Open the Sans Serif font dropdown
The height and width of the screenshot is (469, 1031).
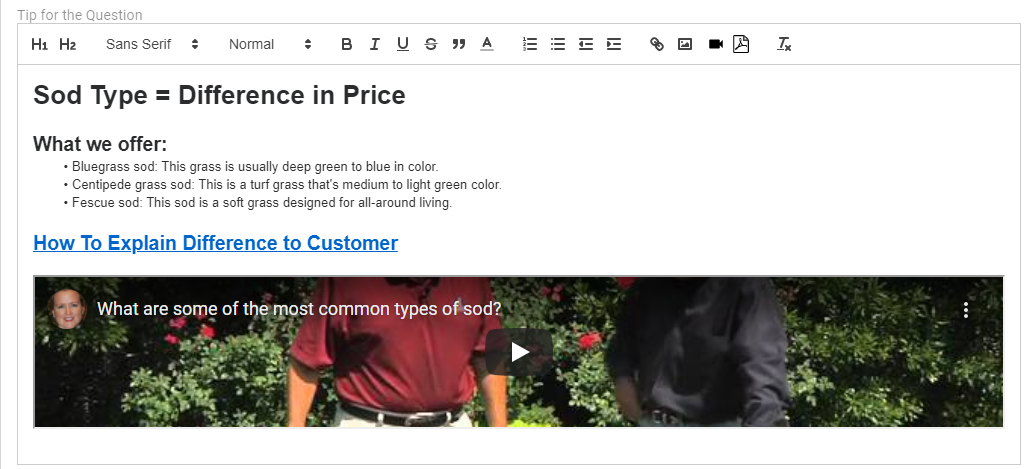click(x=152, y=44)
